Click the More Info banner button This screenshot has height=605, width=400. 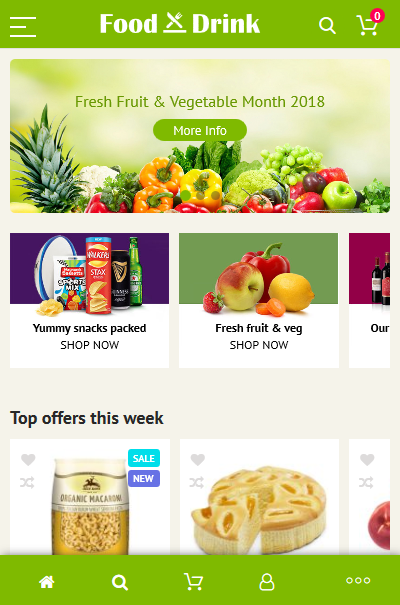(x=200, y=130)
